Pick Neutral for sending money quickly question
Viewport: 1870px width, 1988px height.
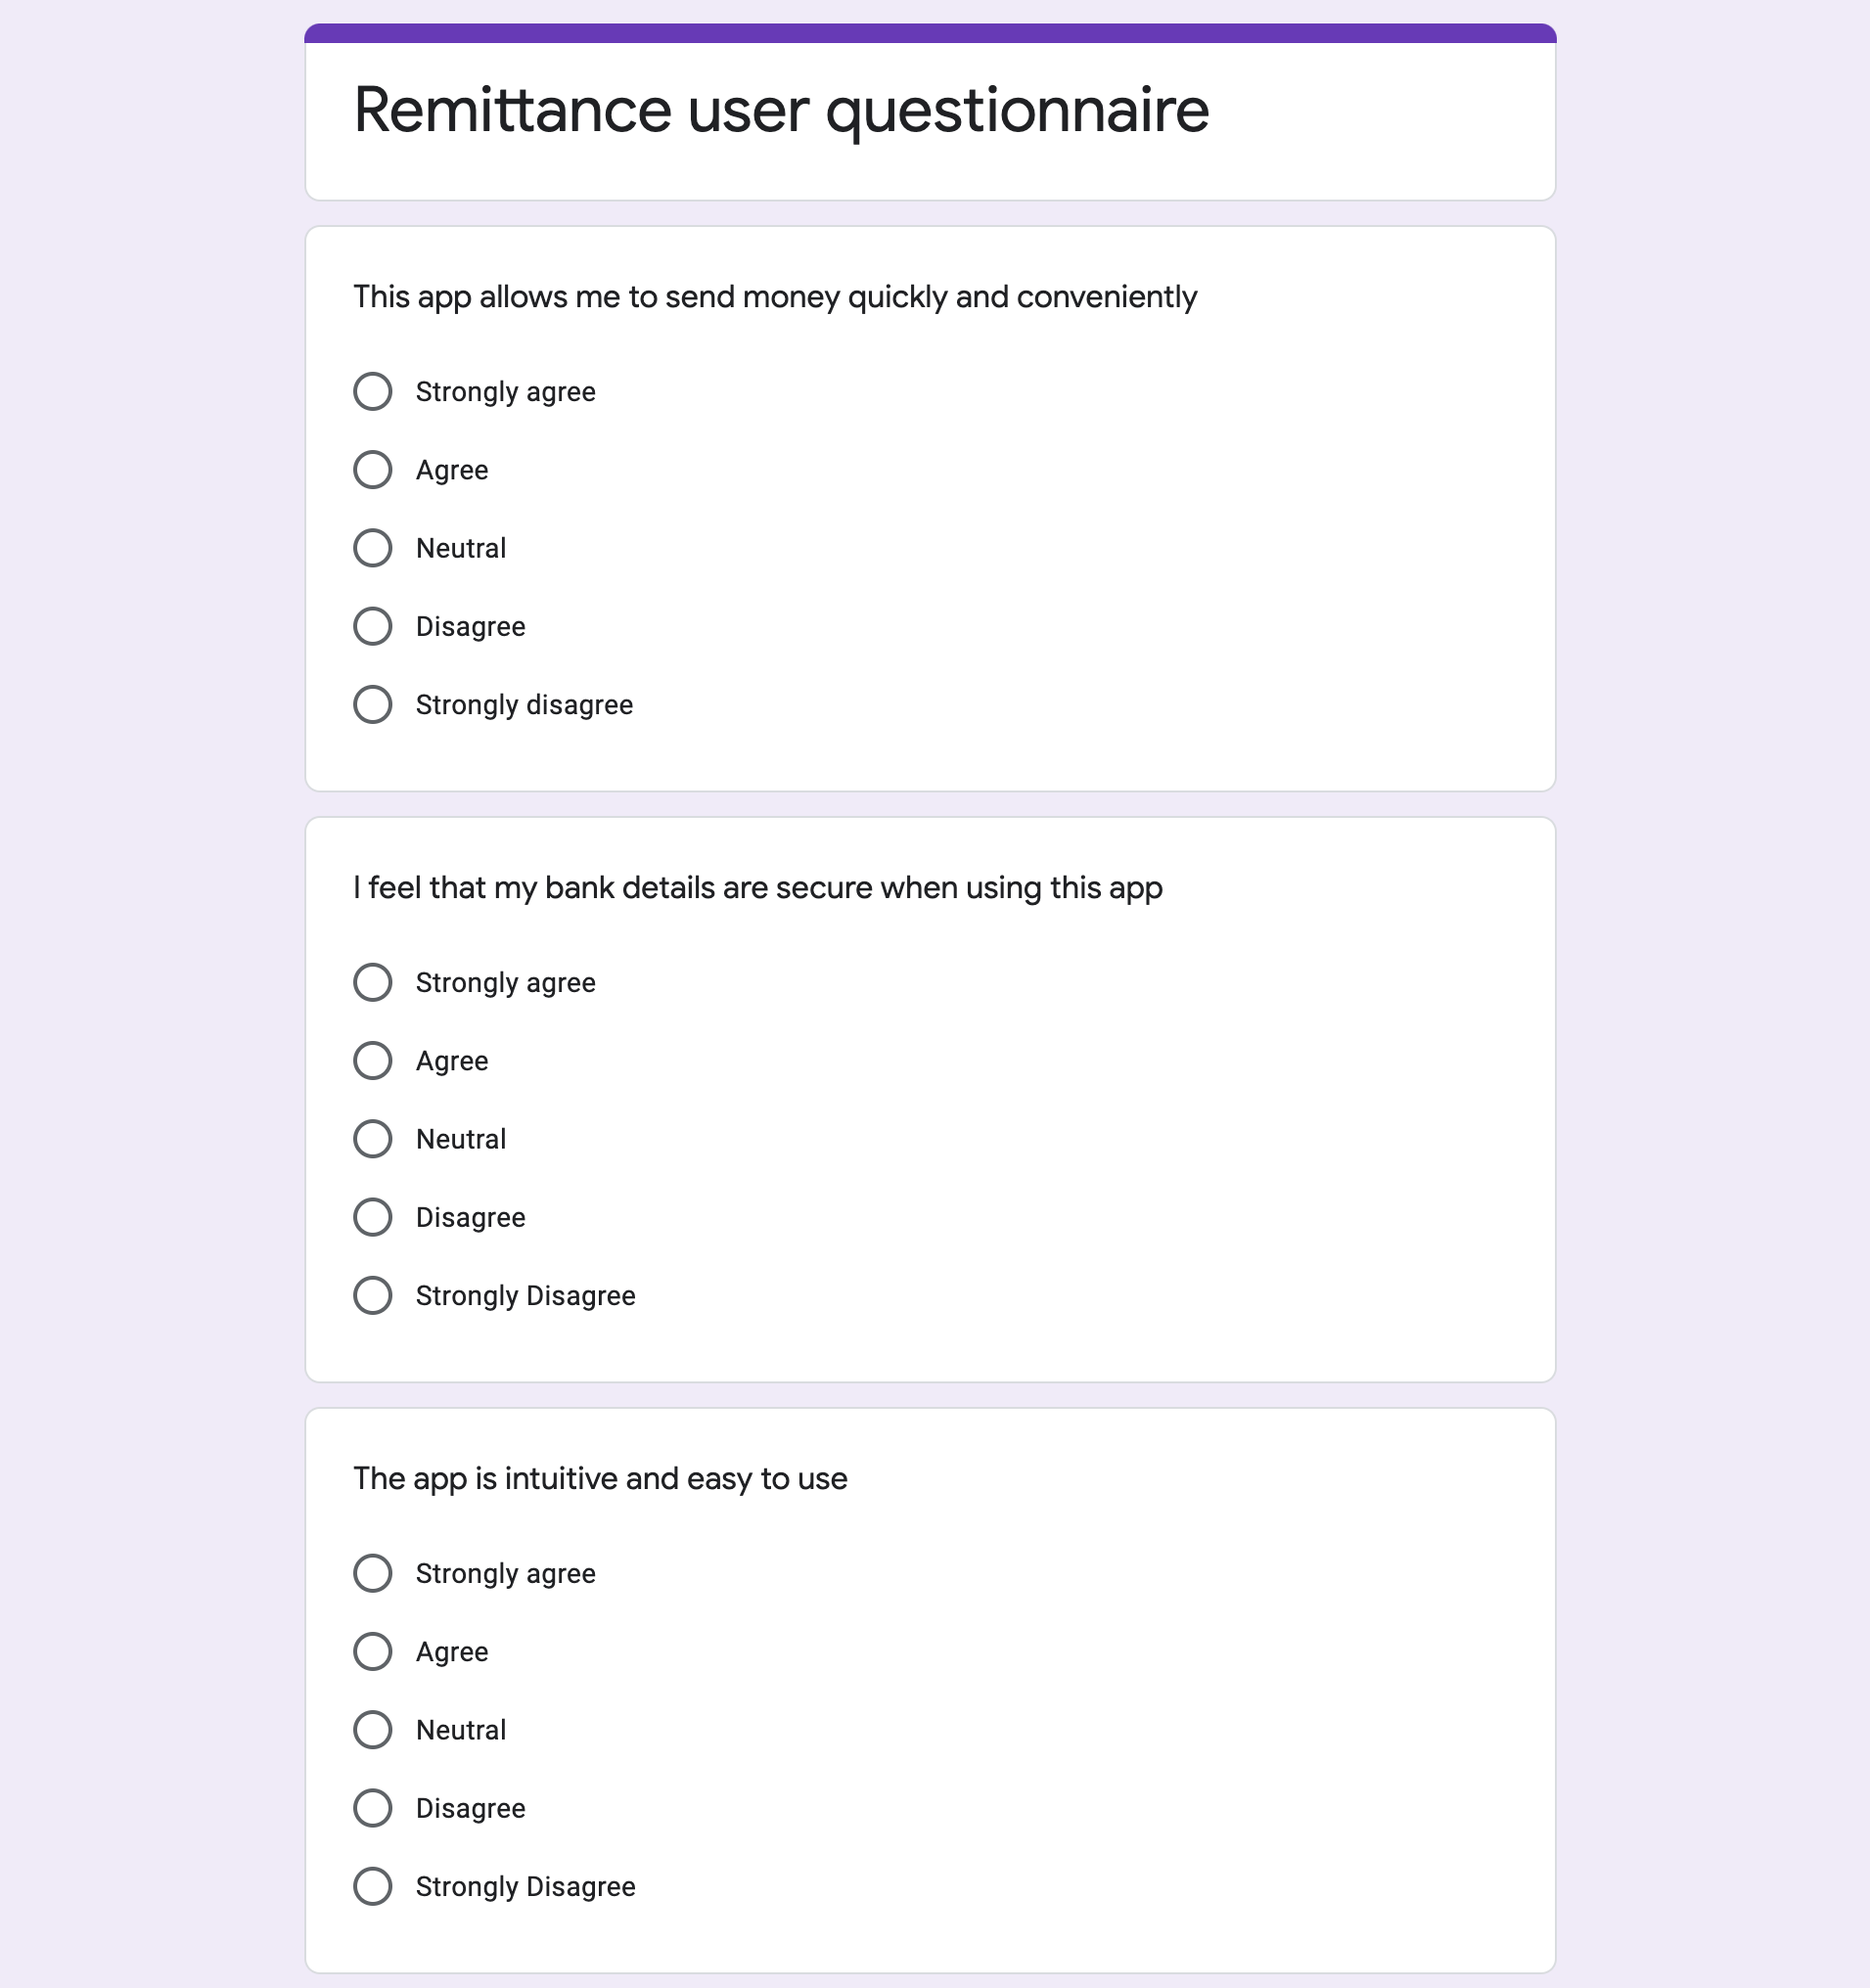pyautogui.click(x=372, y=548)
